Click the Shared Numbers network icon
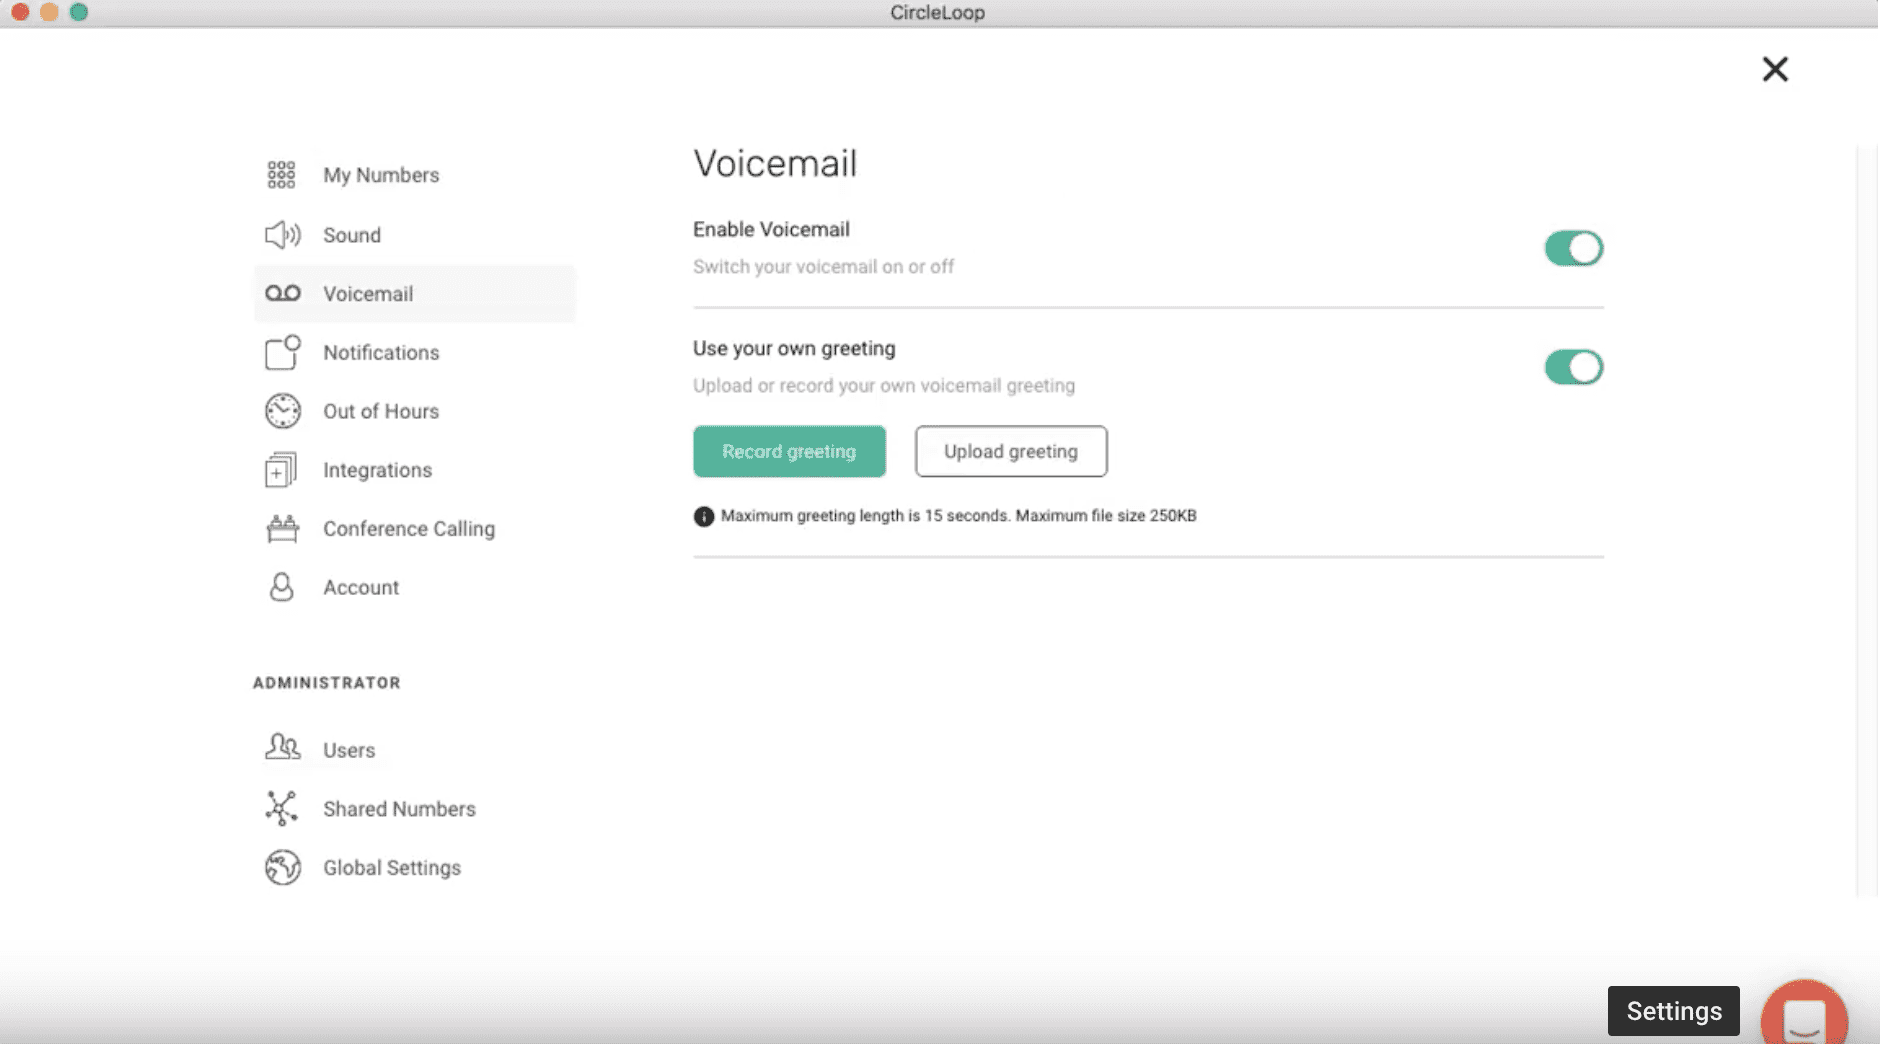Viewport: 1880px width, 1044px height. (x=282, y=808)
